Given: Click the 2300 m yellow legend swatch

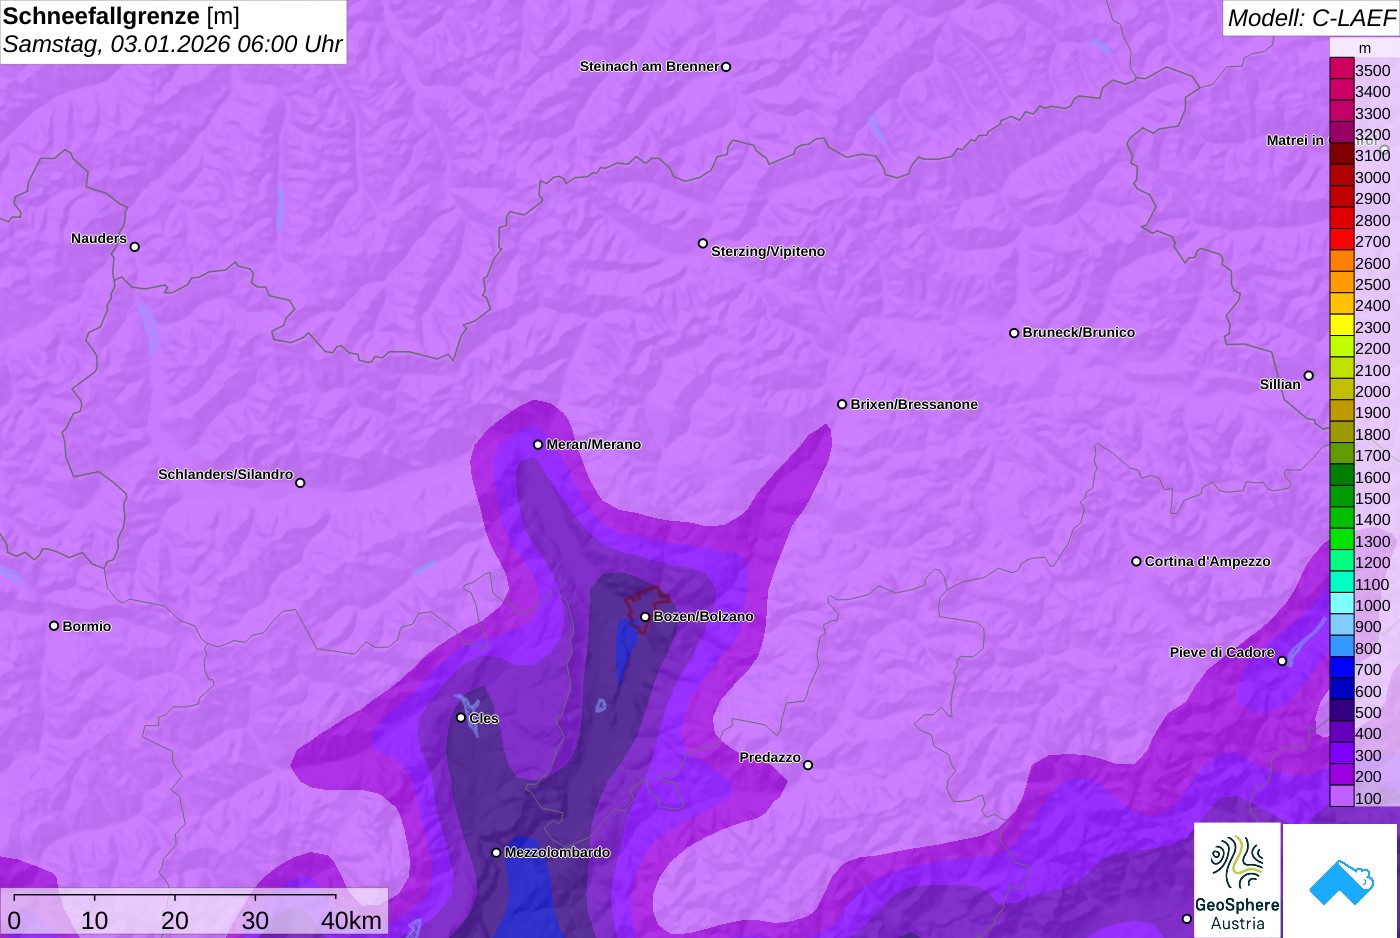Looking at the screenshot, I should pos(1342,325).
